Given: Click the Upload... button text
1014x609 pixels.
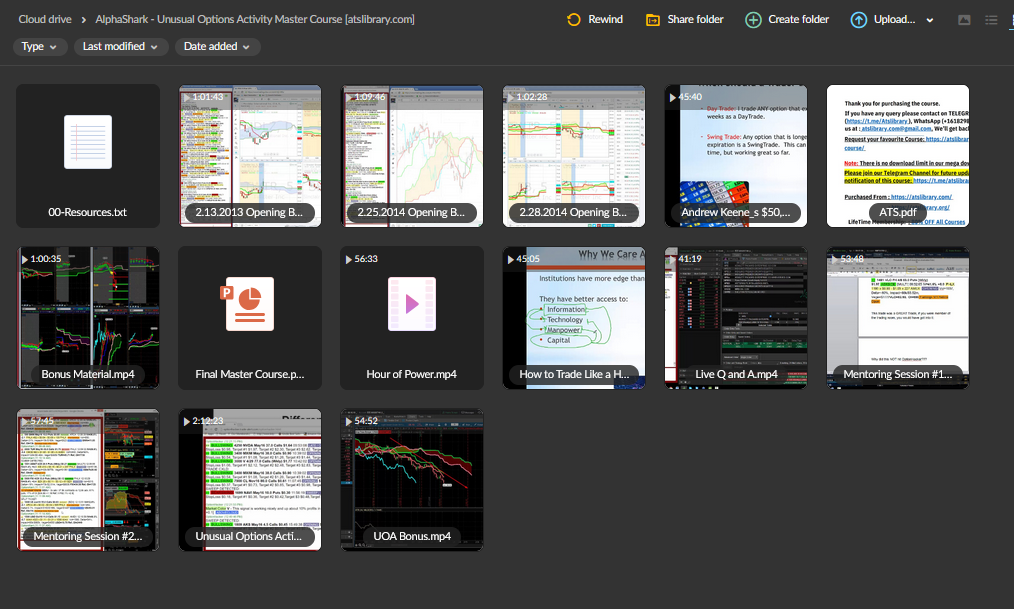Looking at the screenshot, I should coord(894,19).
